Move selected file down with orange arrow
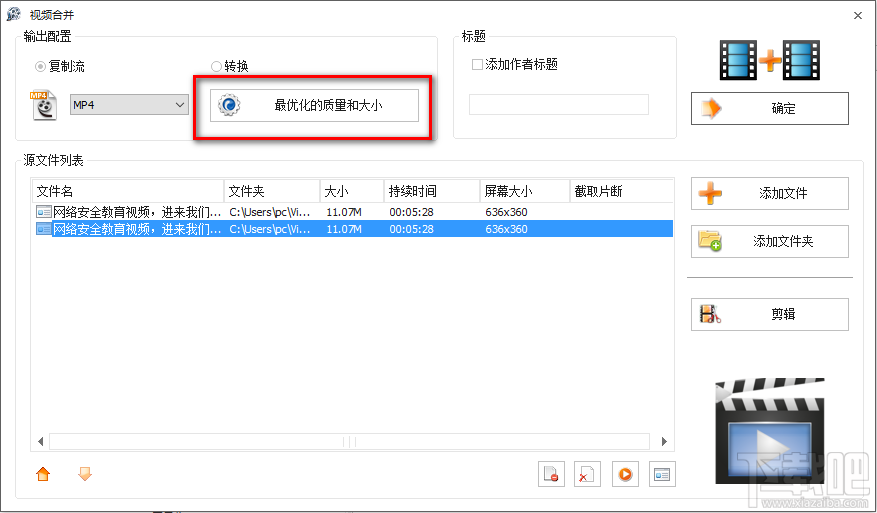The image size is (877, 513). click(85, 474)
